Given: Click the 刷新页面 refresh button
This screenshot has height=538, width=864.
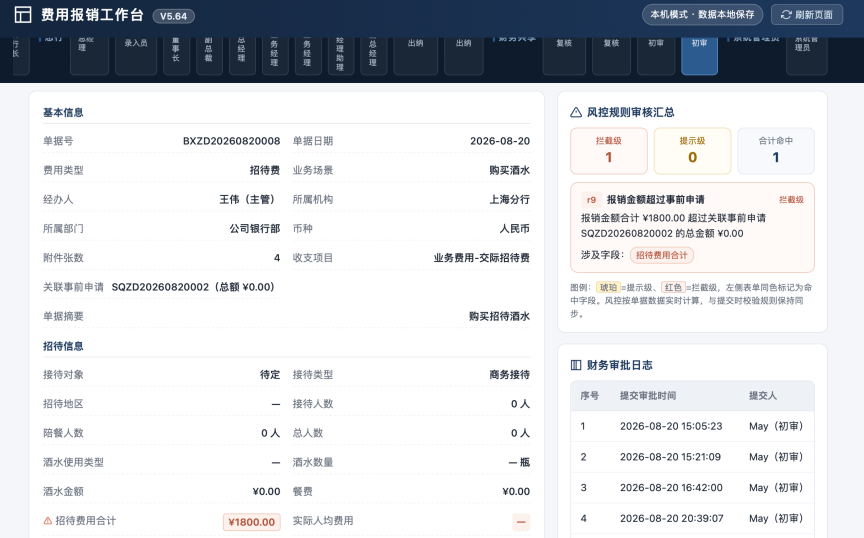Looking at the screenshot, I should 807,15.
